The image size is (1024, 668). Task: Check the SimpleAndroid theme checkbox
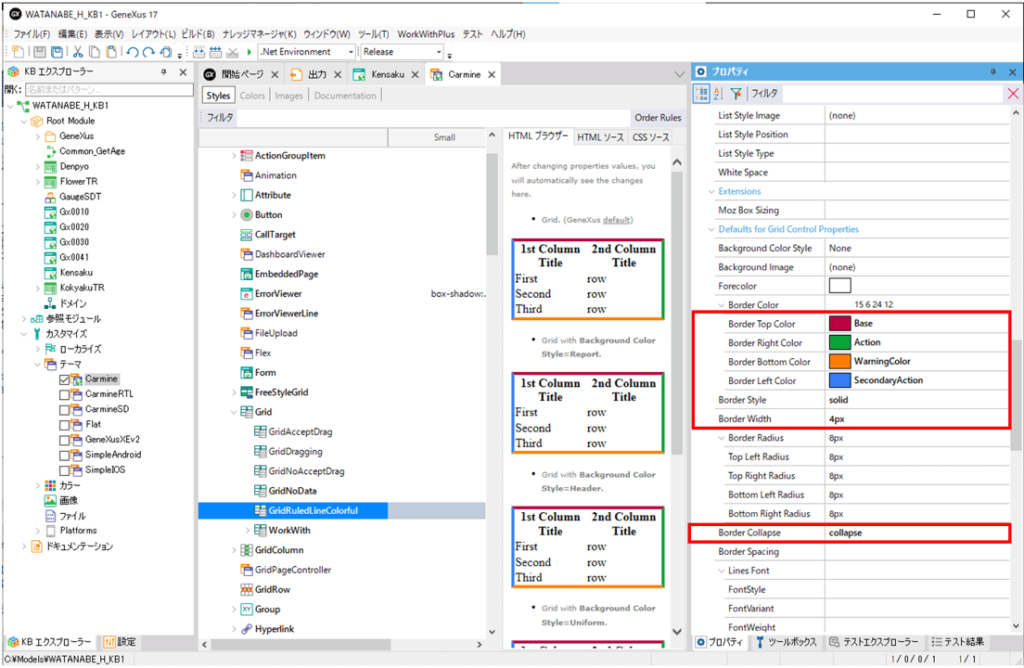(x=64, y=455)
